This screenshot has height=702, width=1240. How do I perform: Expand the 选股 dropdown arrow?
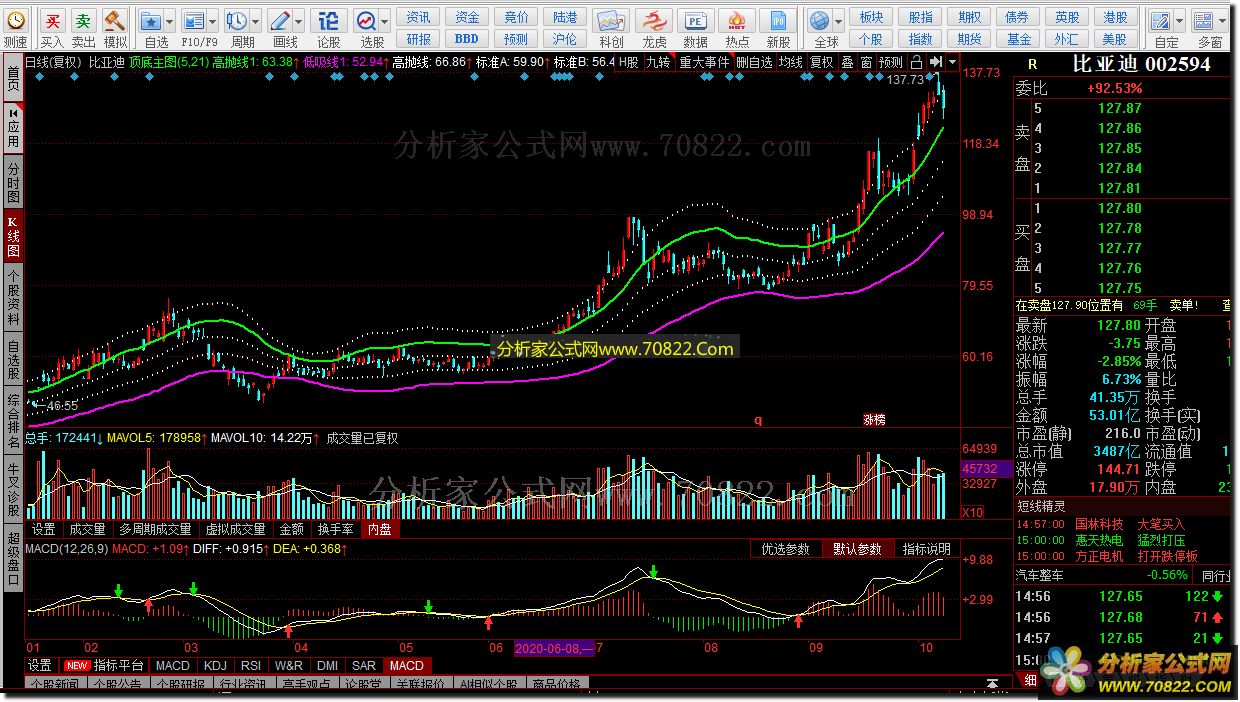coord(384,20)
